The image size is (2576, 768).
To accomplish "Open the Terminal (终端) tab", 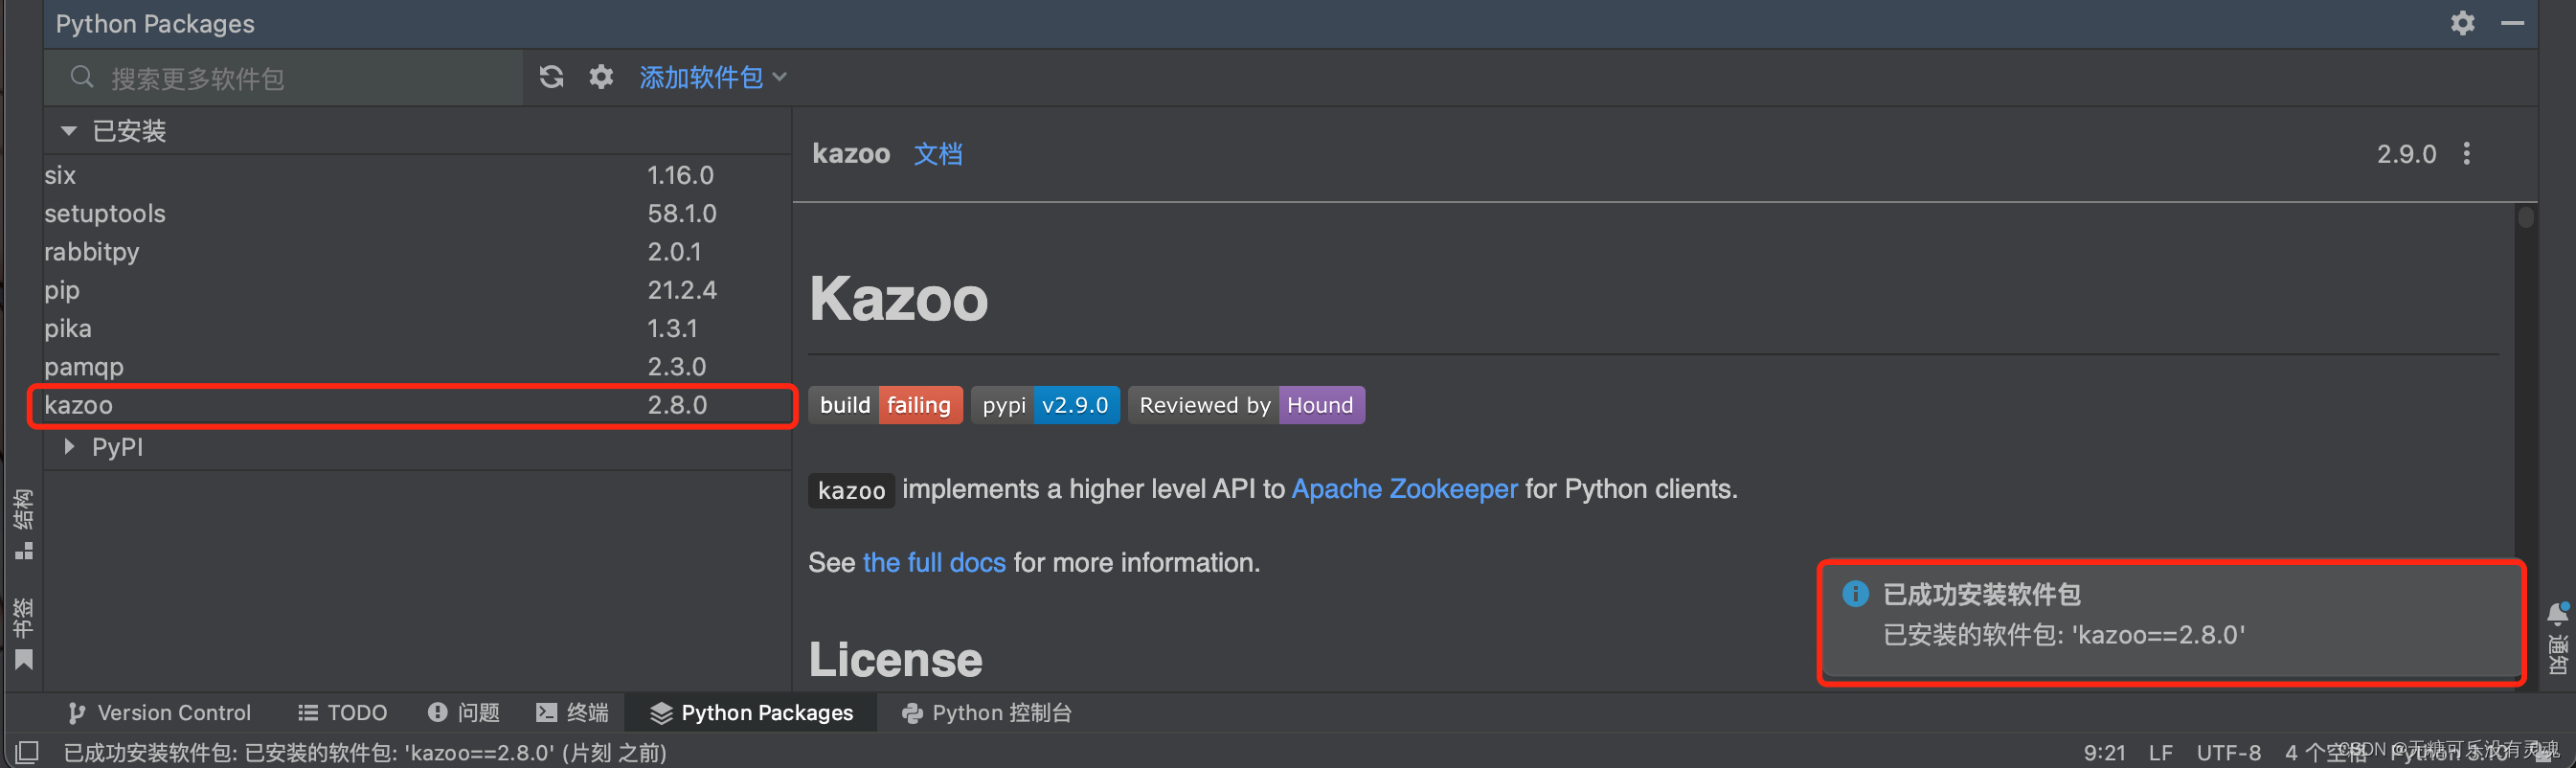I will click(x=573, y=713).
